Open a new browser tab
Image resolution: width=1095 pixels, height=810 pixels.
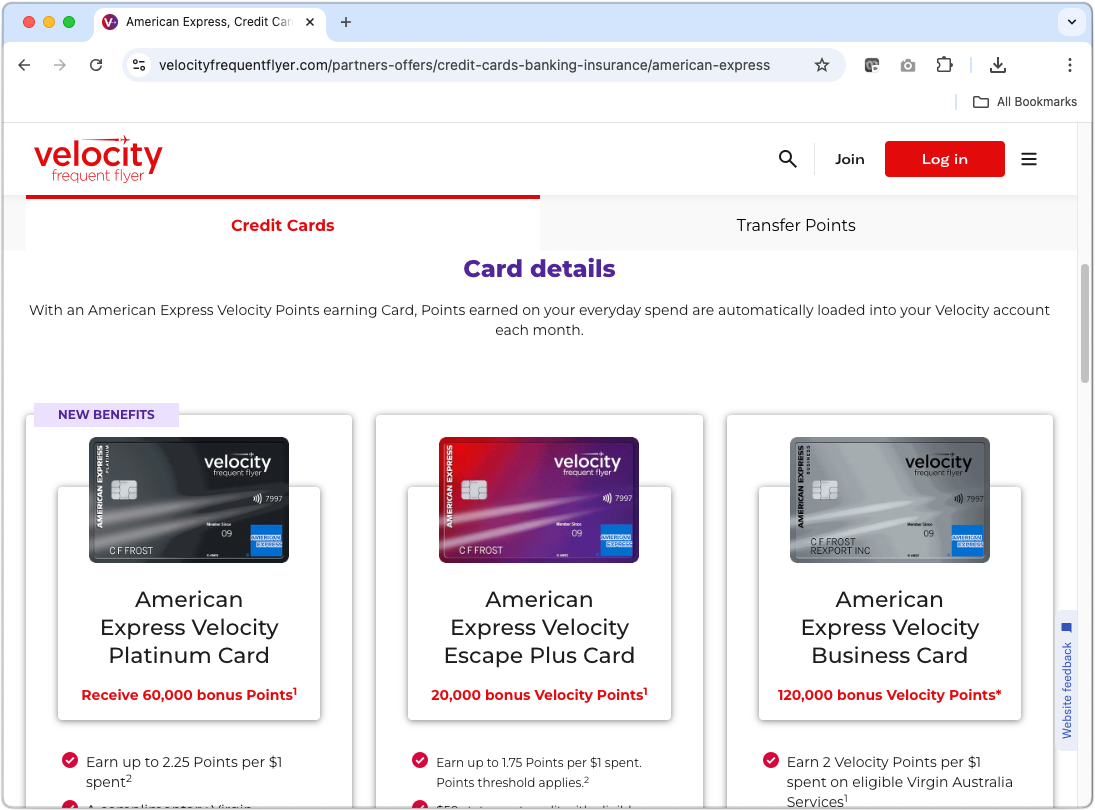coord(346,22)
